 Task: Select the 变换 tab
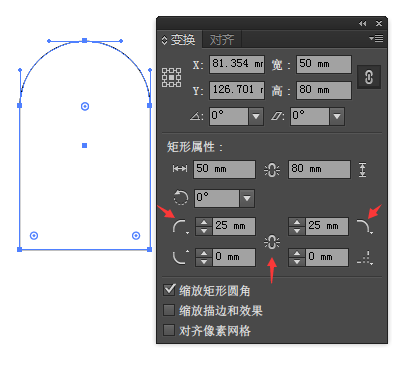[179, 40]
